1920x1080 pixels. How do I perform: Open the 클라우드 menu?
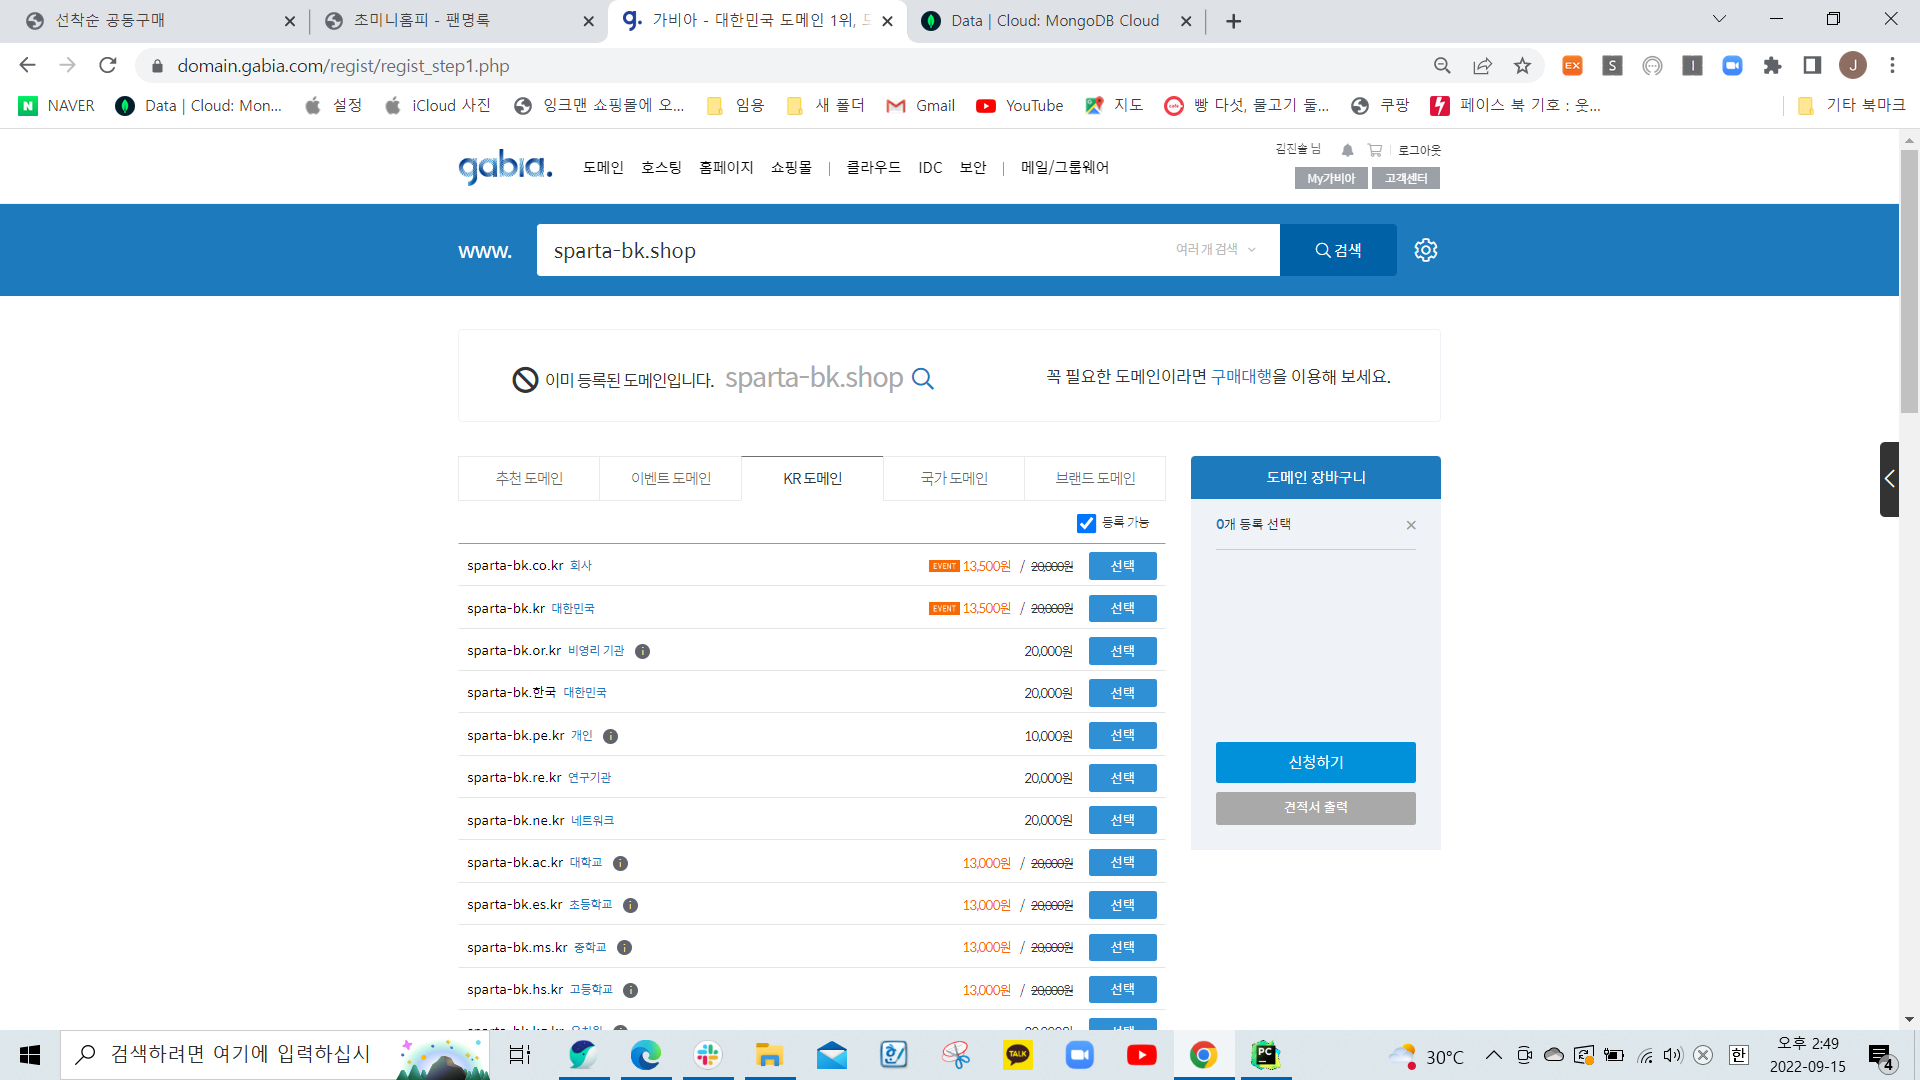tap(873, 168)
